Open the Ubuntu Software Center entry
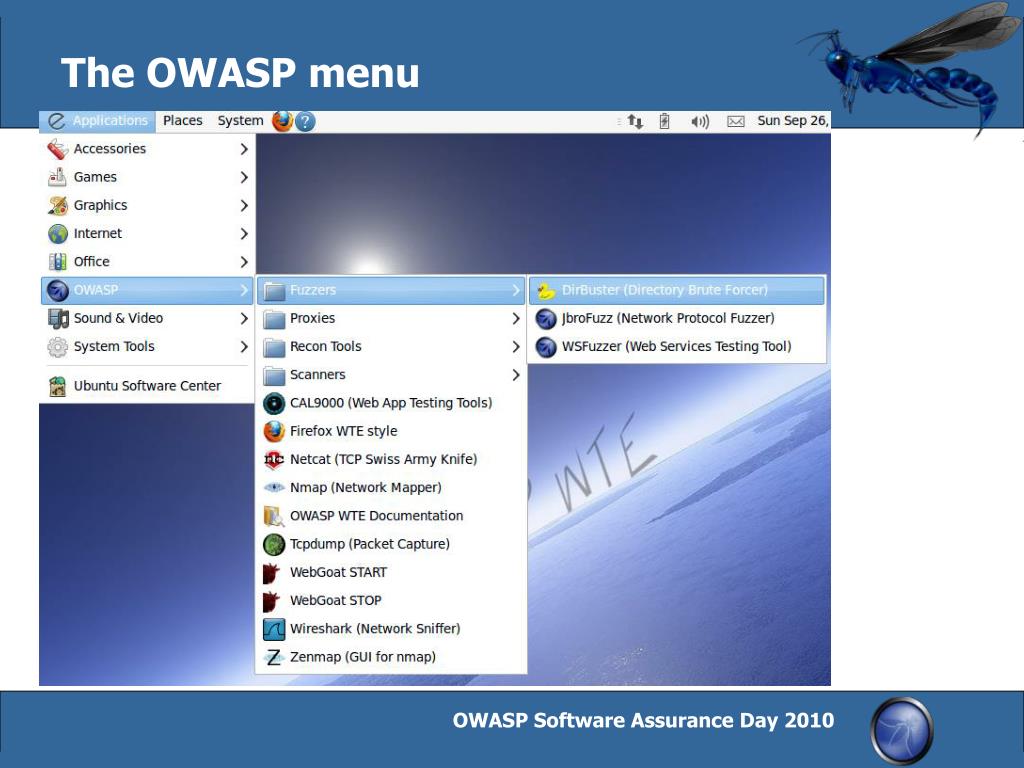1024x768 pixels. click(146, 386)
